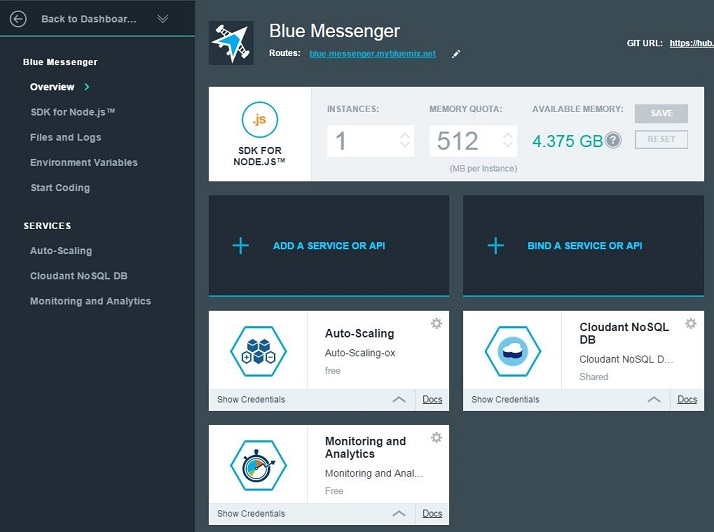Click the plus icon in Add a Service tile

click(x=240, y=246)
